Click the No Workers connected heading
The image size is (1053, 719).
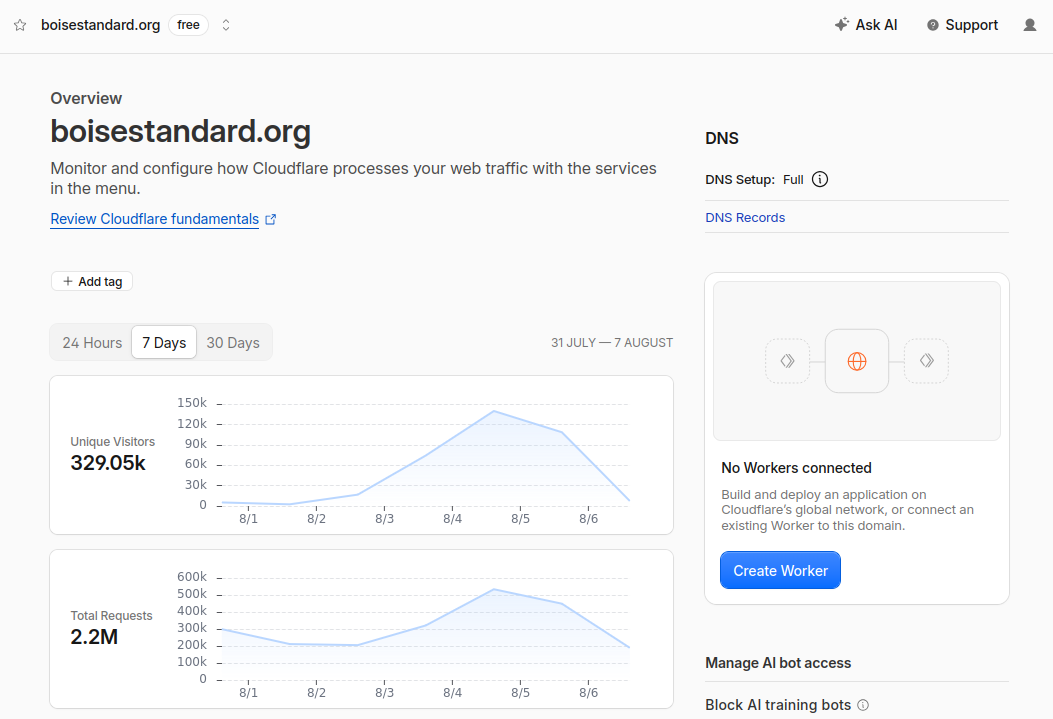coord(796,468)
